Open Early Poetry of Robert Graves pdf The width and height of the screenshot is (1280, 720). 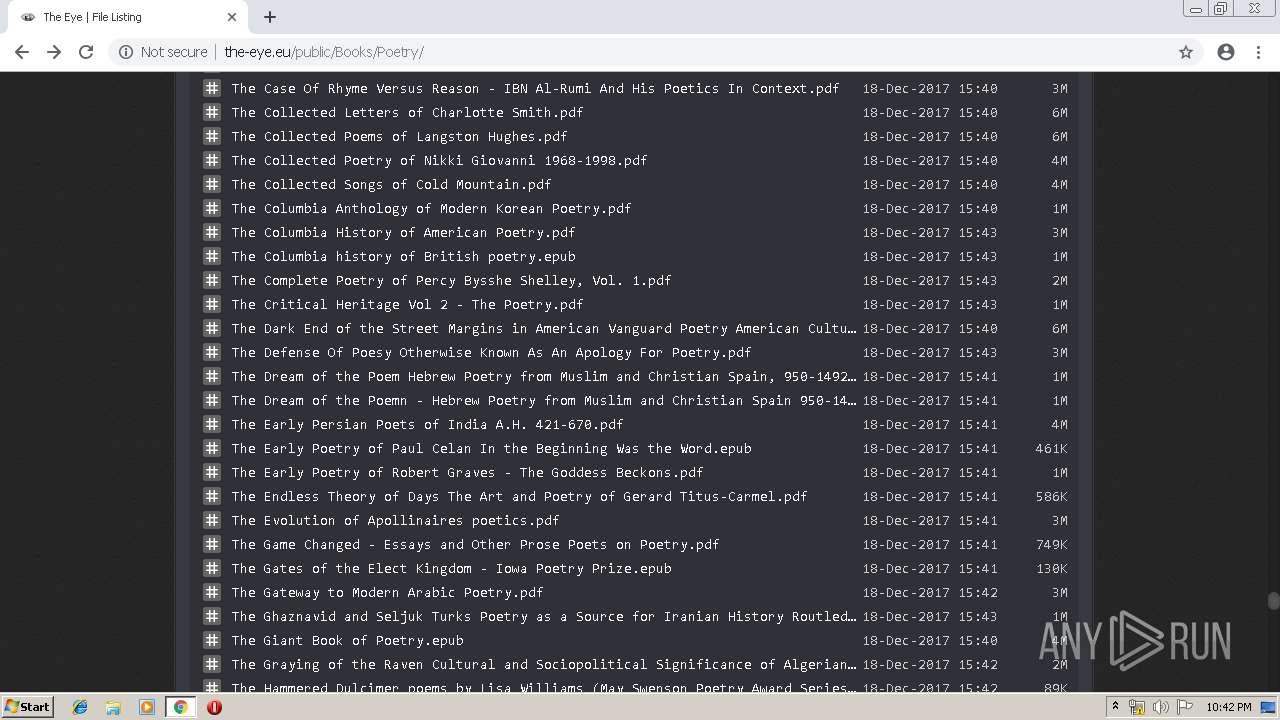(467, 472)
